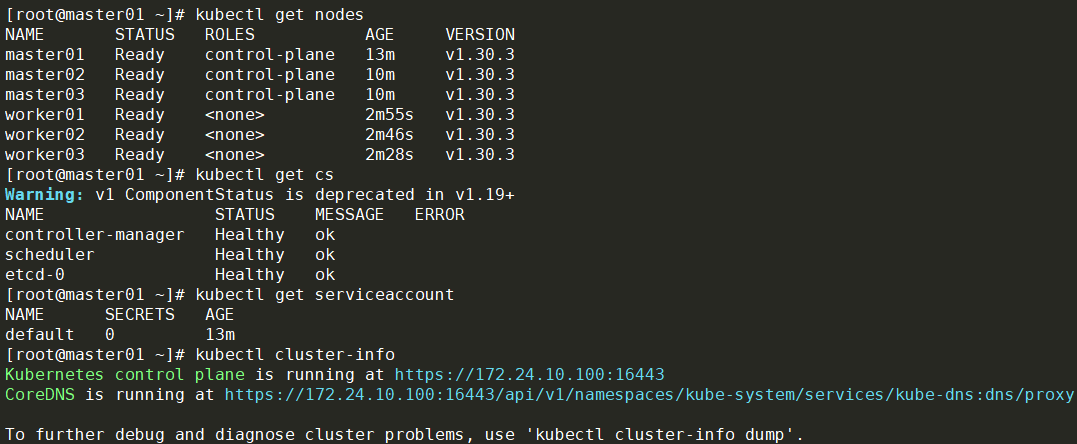Select master02 in the nodes list

coord(45,75)
